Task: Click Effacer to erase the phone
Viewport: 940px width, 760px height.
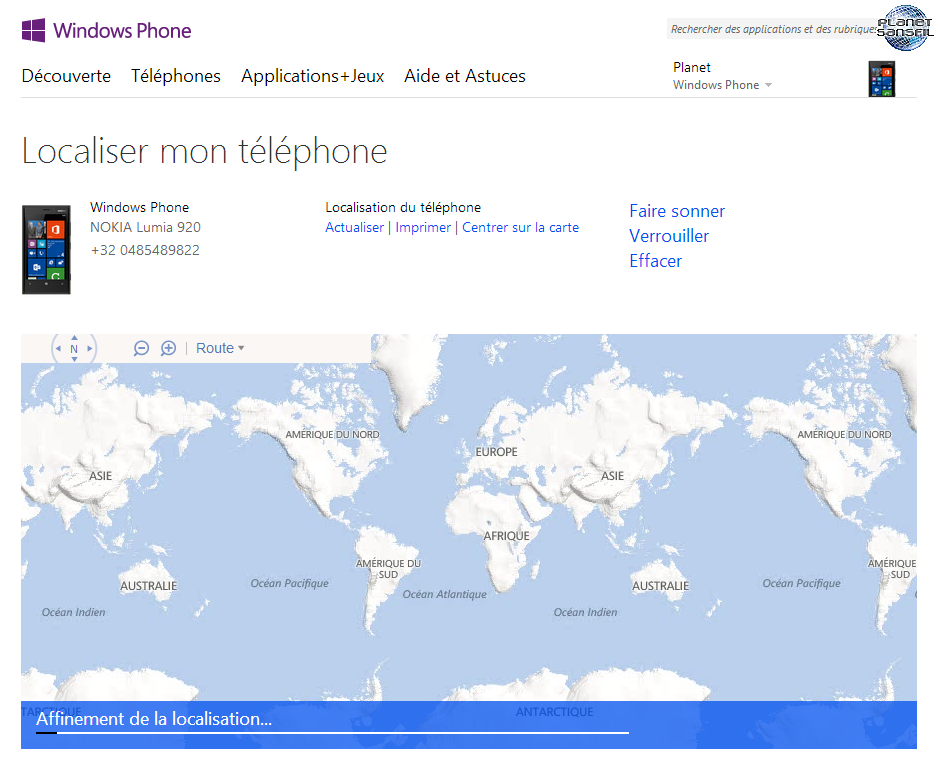Action: point(655,261)
